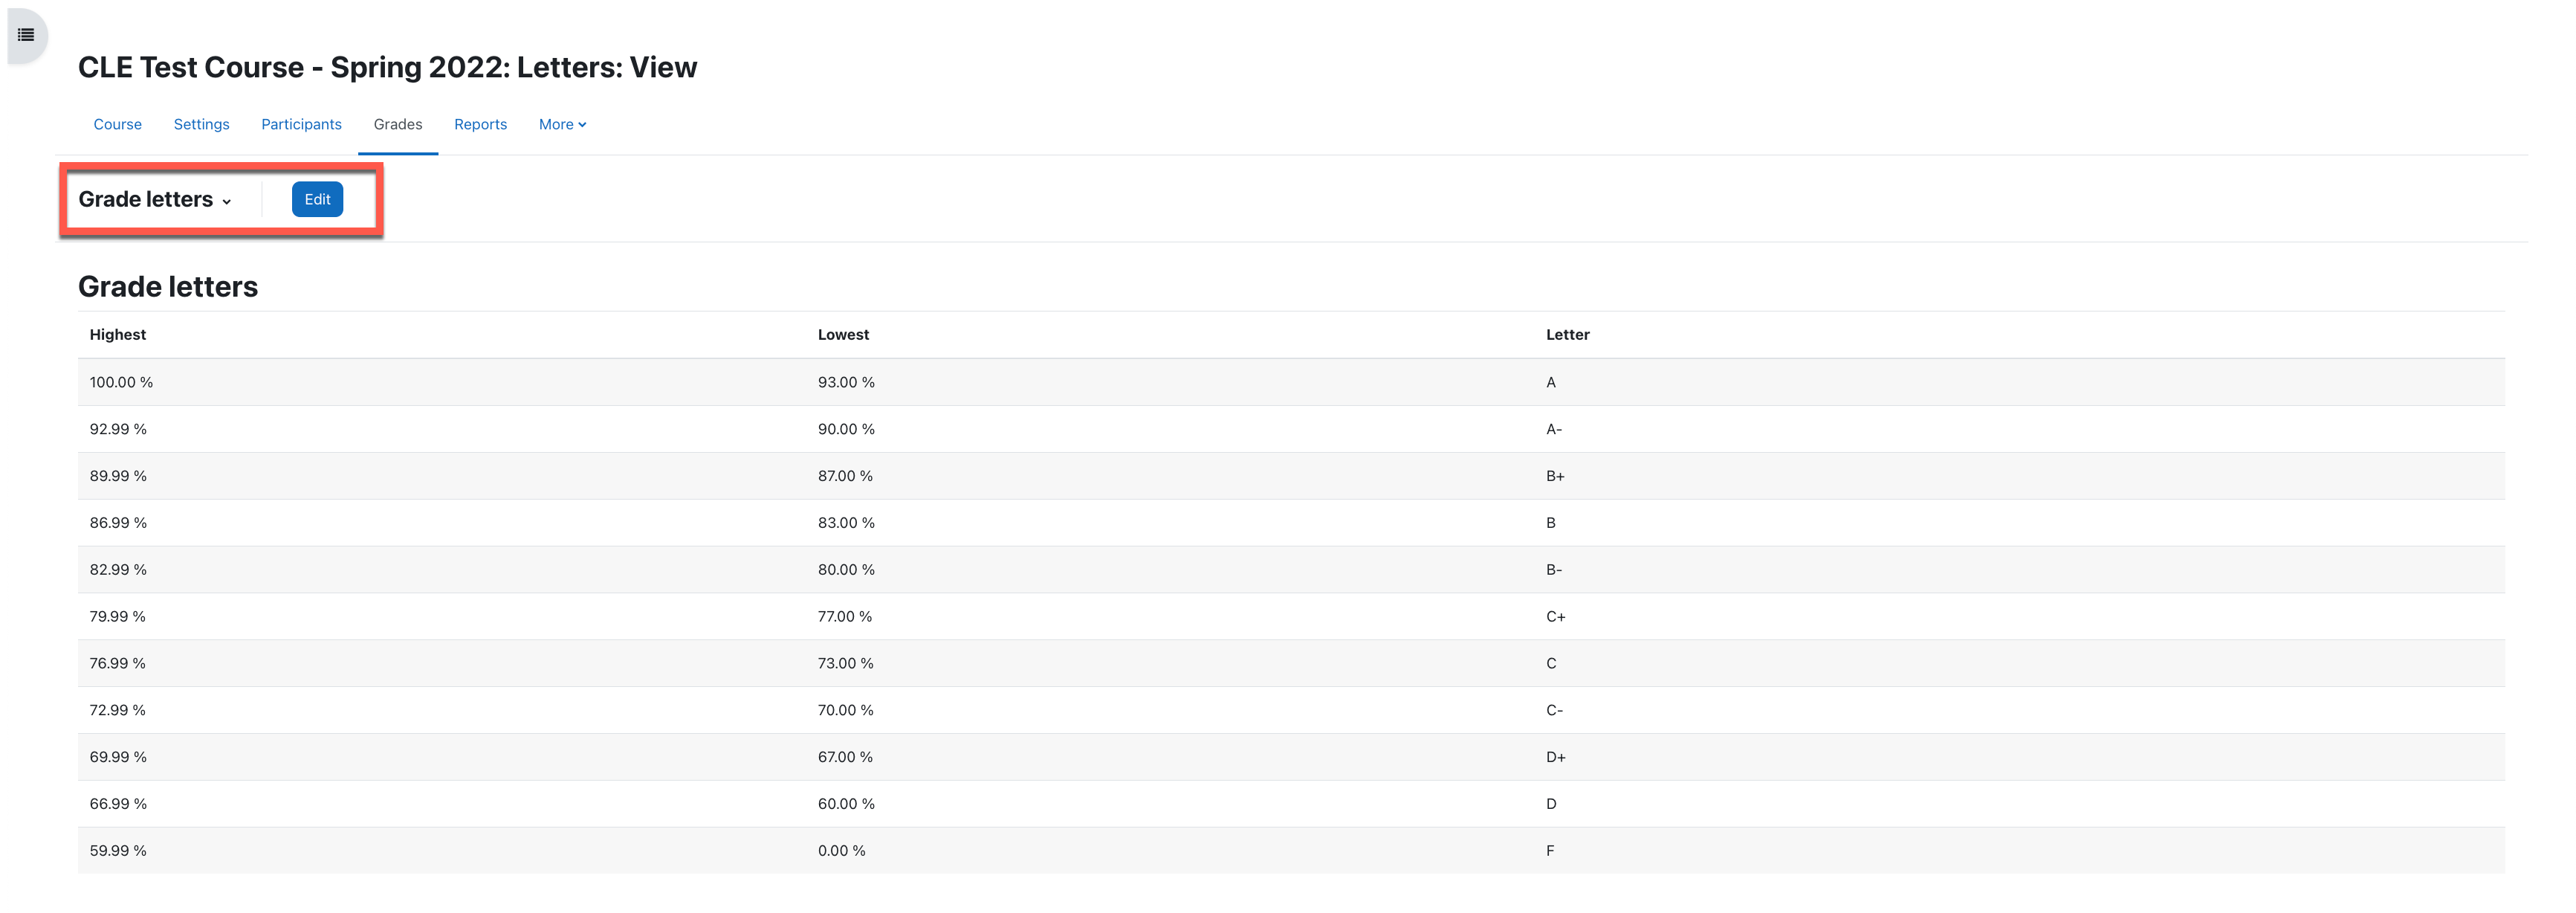Select the 82.99 % cell
Image resolution: width=2576 pixels, height=913 pixels.
tap(118, 570)
